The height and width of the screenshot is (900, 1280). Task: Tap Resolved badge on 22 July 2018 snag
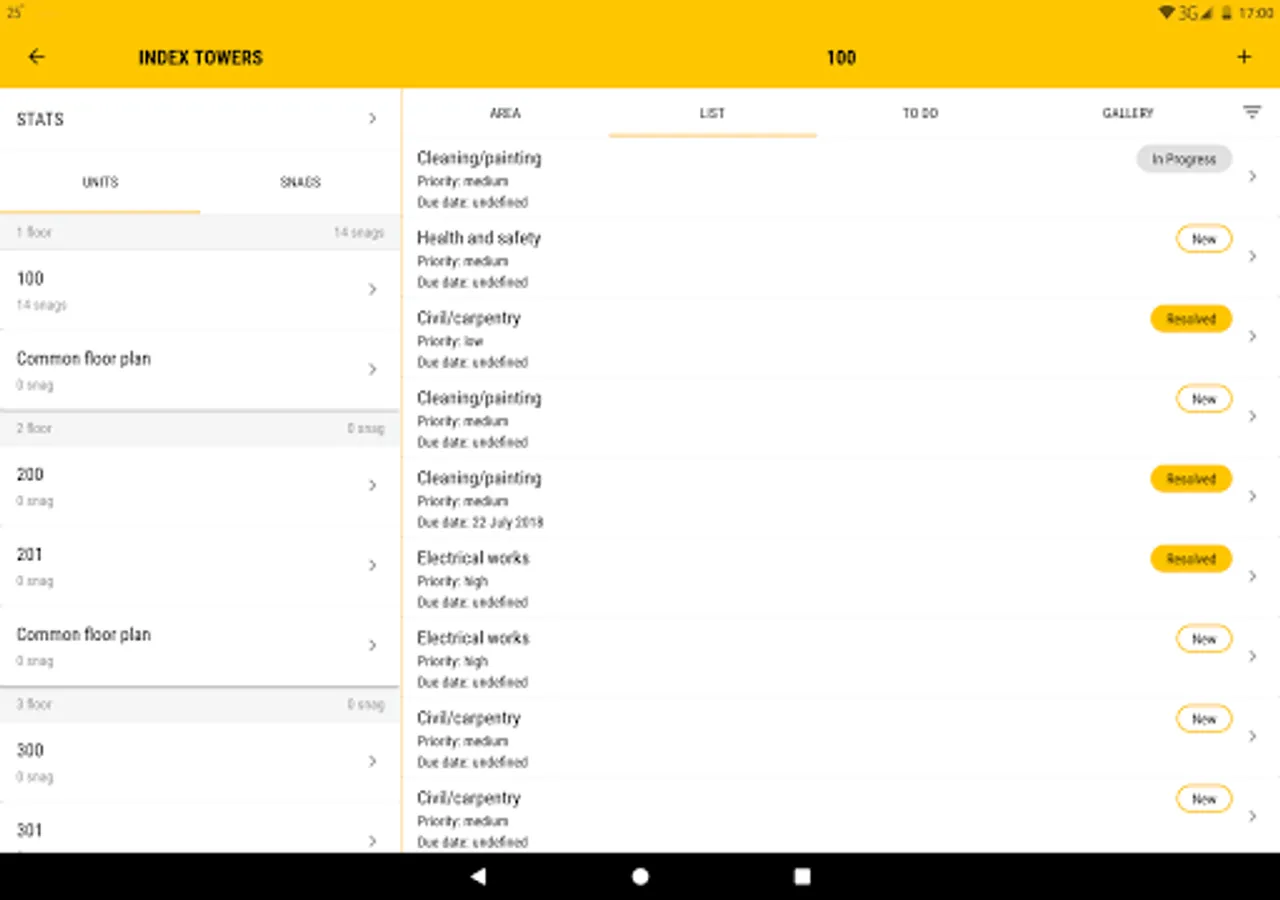[1191, 479]
